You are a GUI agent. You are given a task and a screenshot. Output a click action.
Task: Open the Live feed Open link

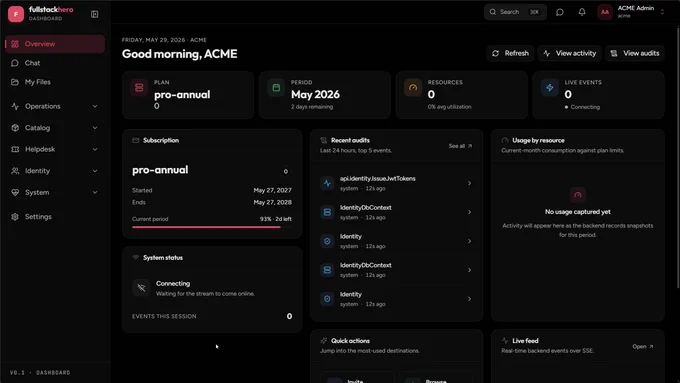[x=643, y=347]
